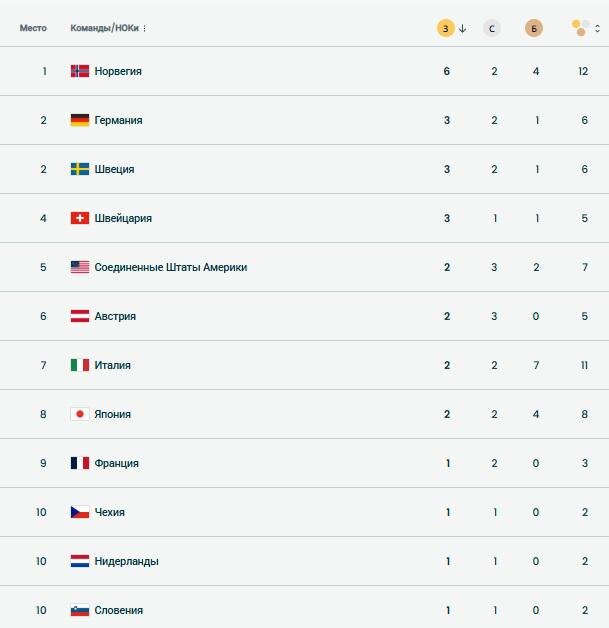Click Switzerland's flag icon

(80, 218)
